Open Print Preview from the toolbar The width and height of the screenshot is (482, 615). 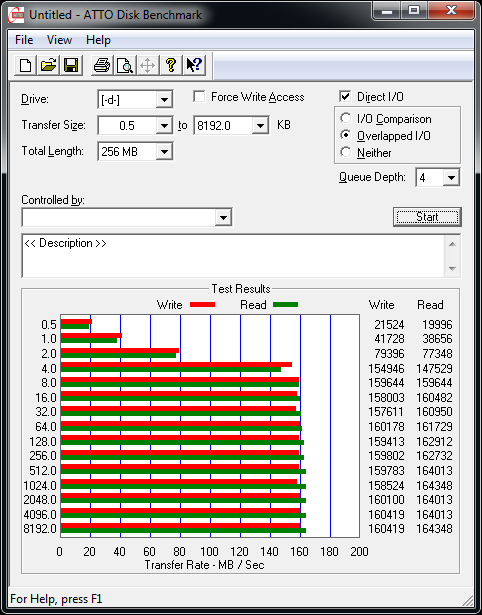pyautogui.click(x=125, y=65)
